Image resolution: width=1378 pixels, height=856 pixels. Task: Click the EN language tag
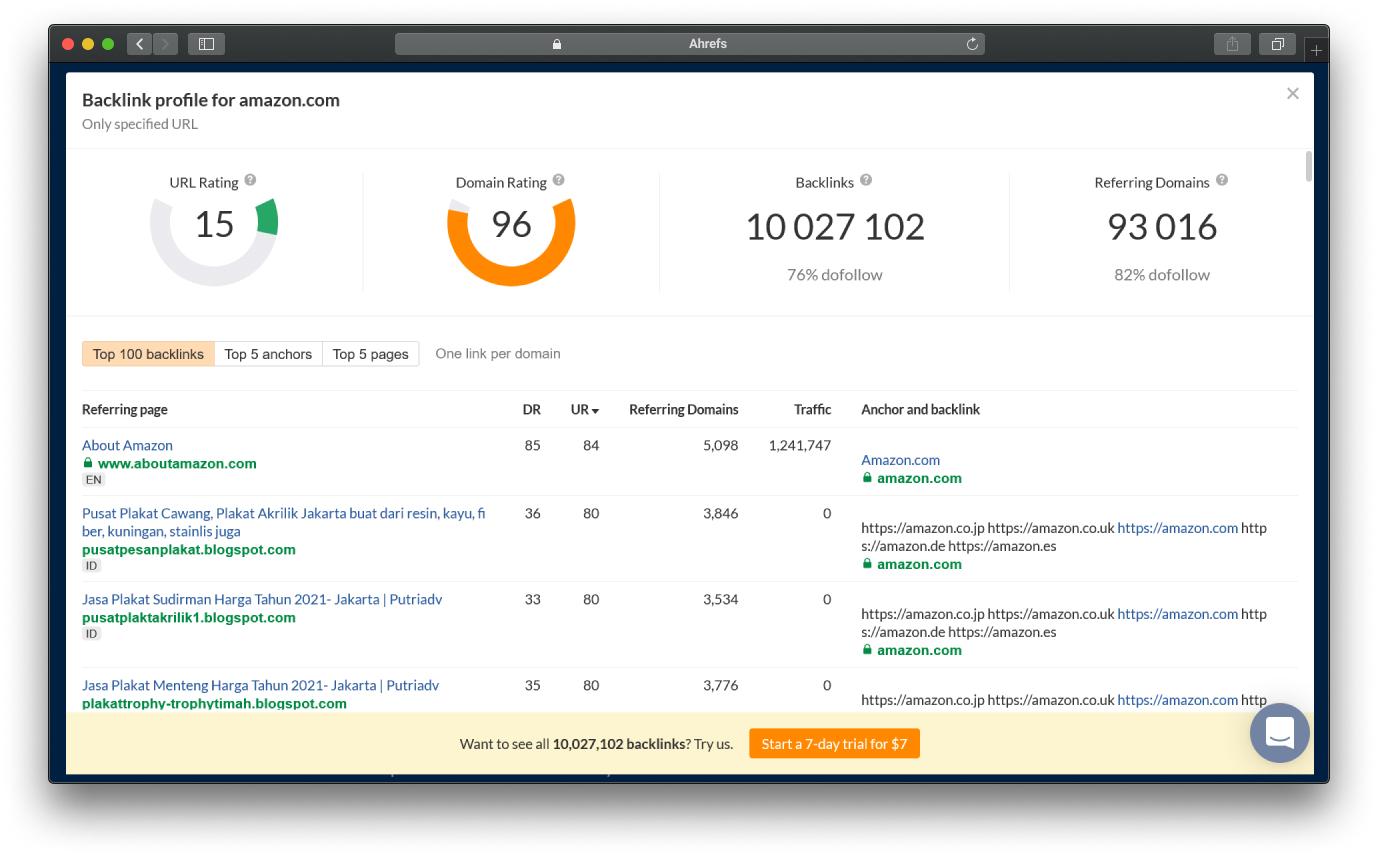tap(93, 480)
